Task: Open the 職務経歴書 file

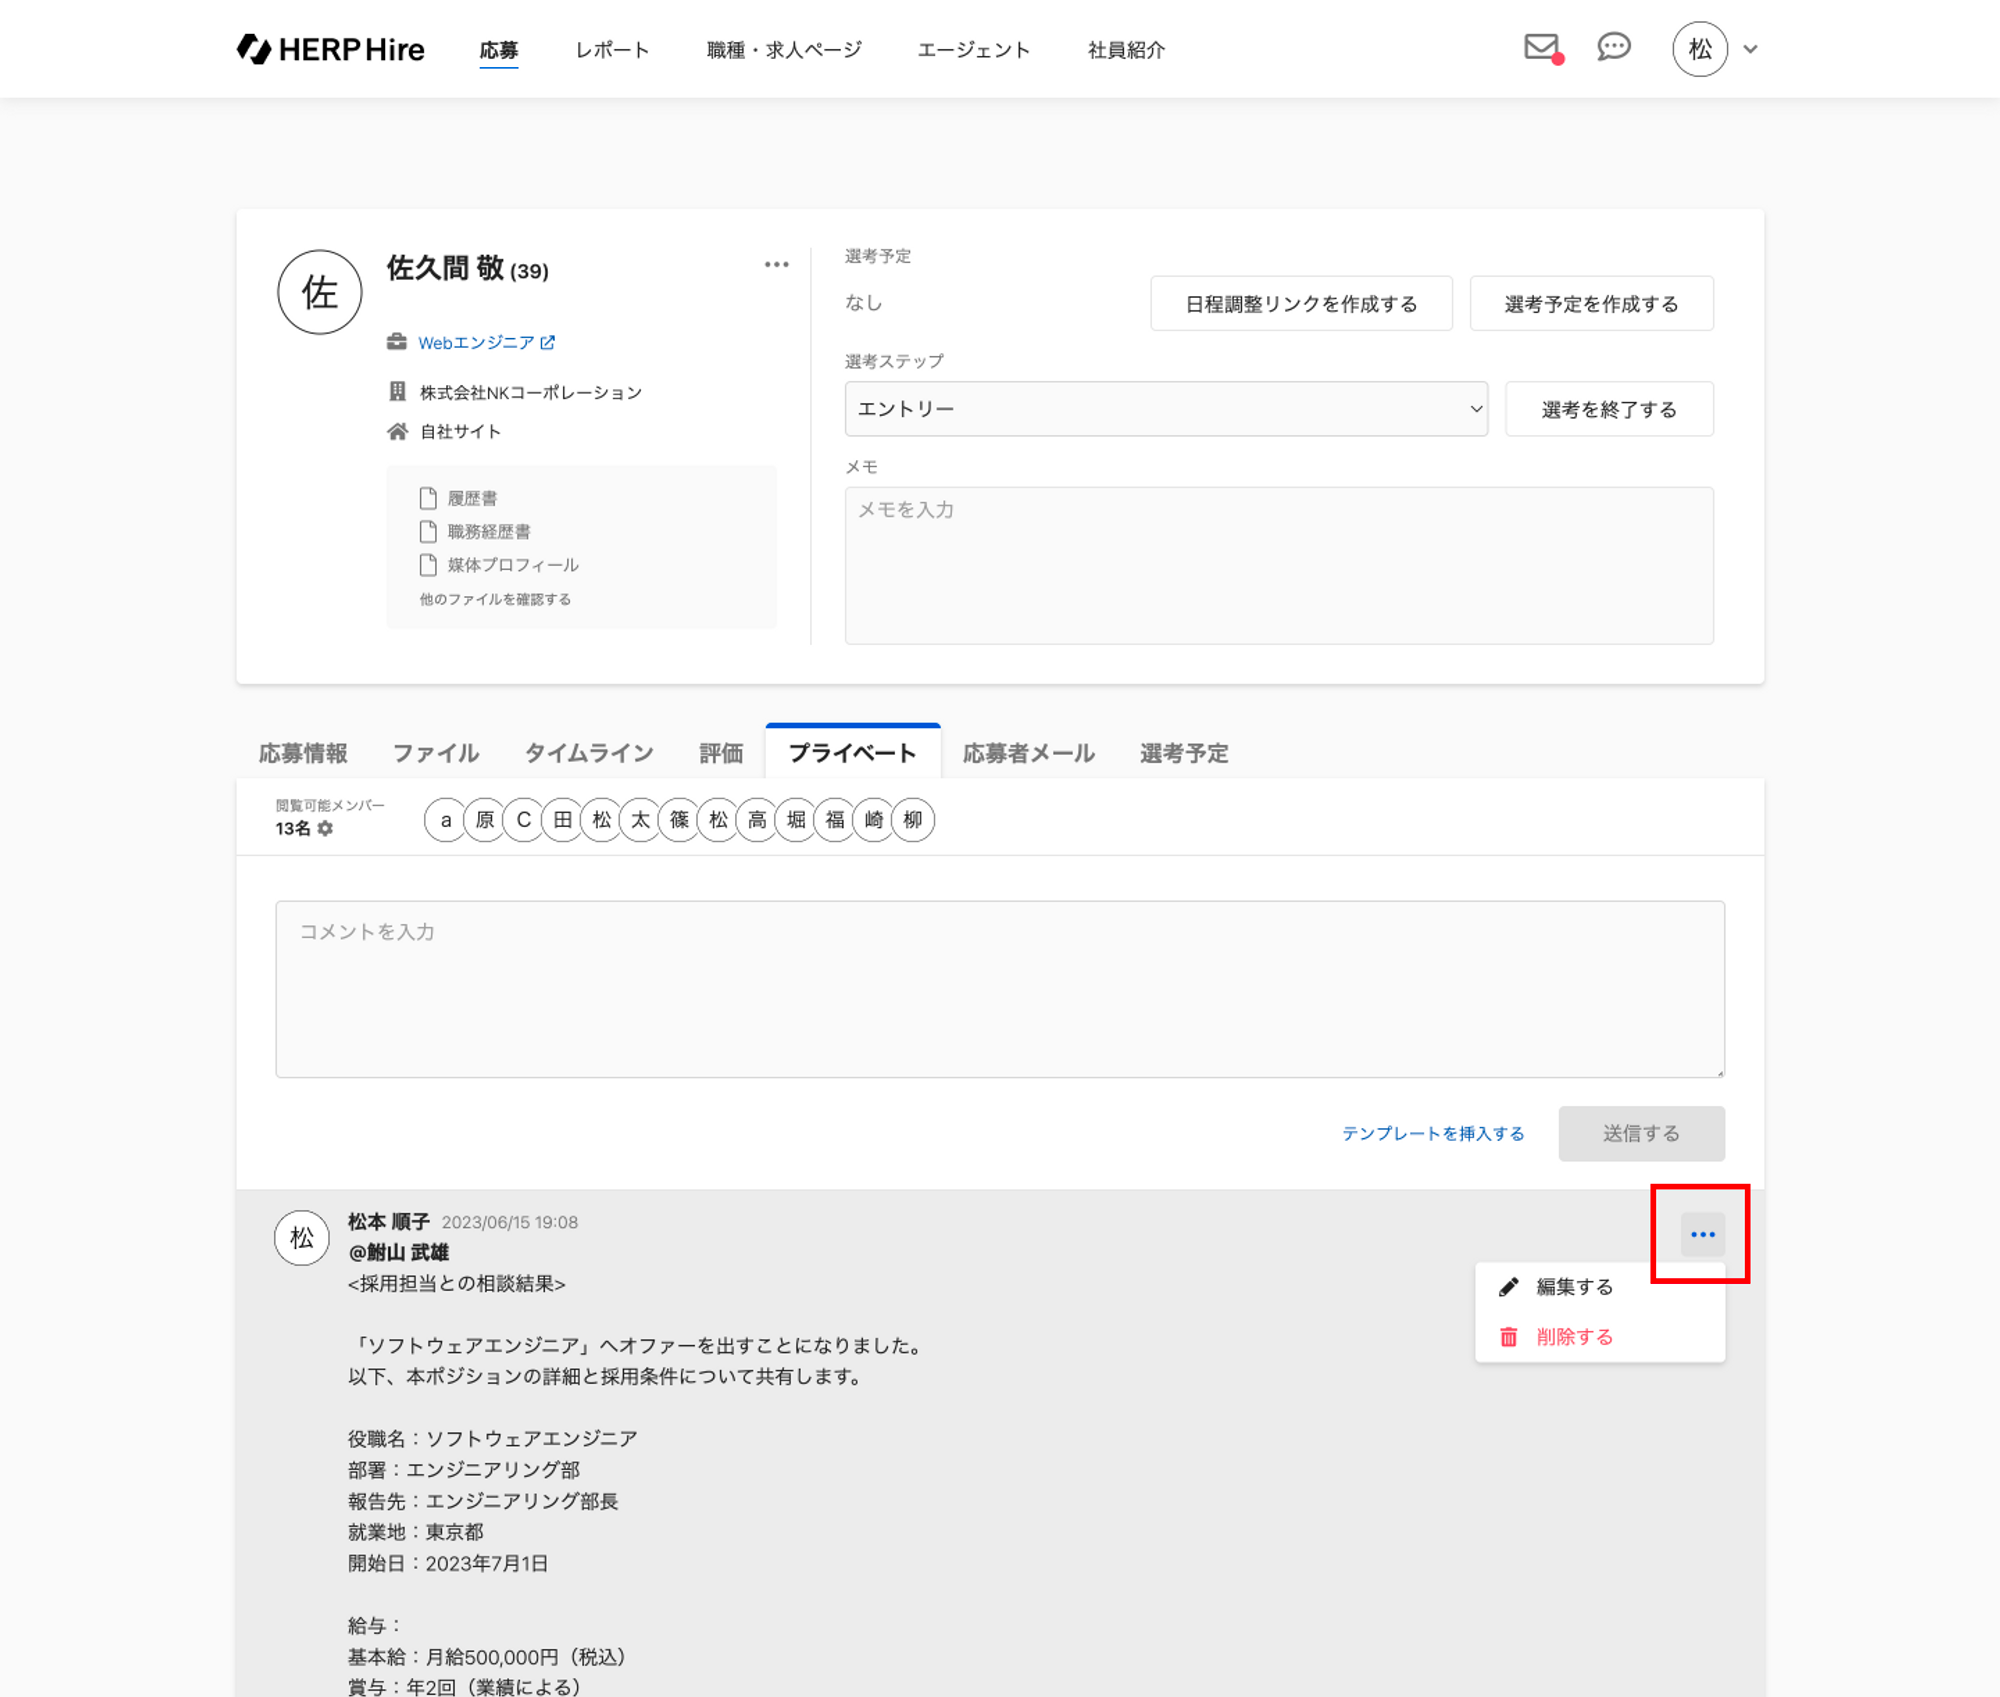Action: [x=488, y=532]
